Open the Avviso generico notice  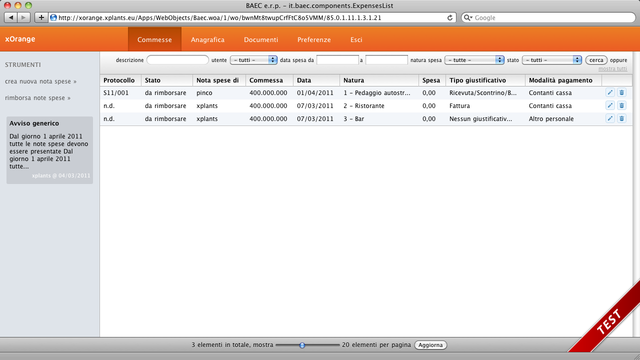point(49,150)
